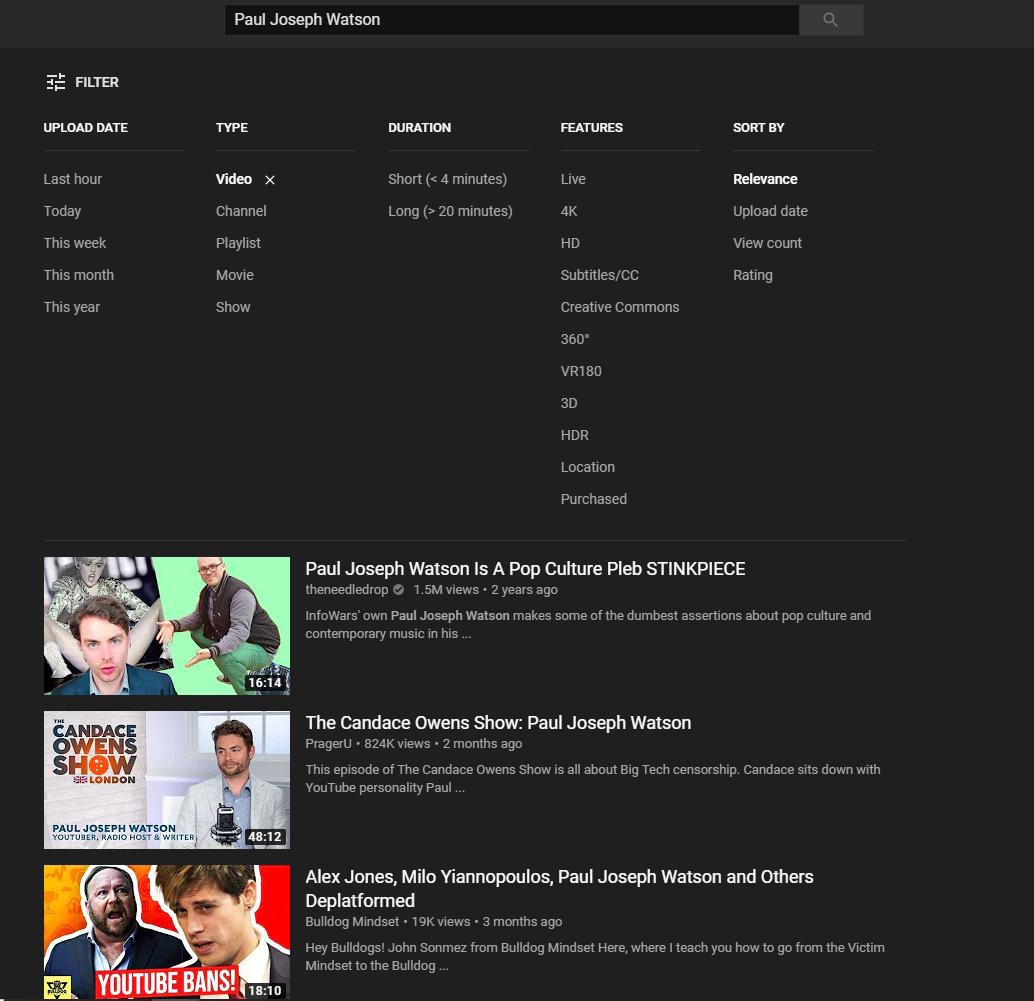The width and height of the screenshot is (1034, 1001).
Task: Click the 'DURATION' column heading
Action: (x=419, y=127)
